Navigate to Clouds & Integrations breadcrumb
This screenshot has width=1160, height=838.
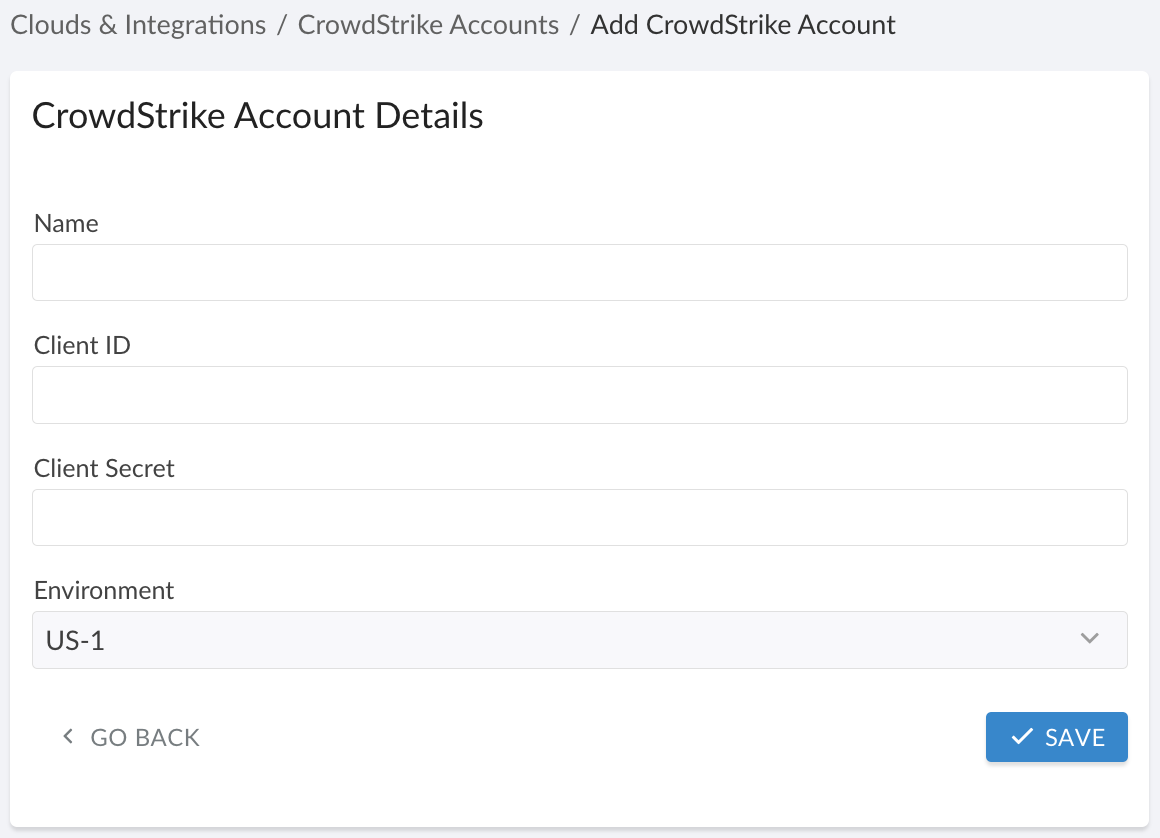point(138,24)
